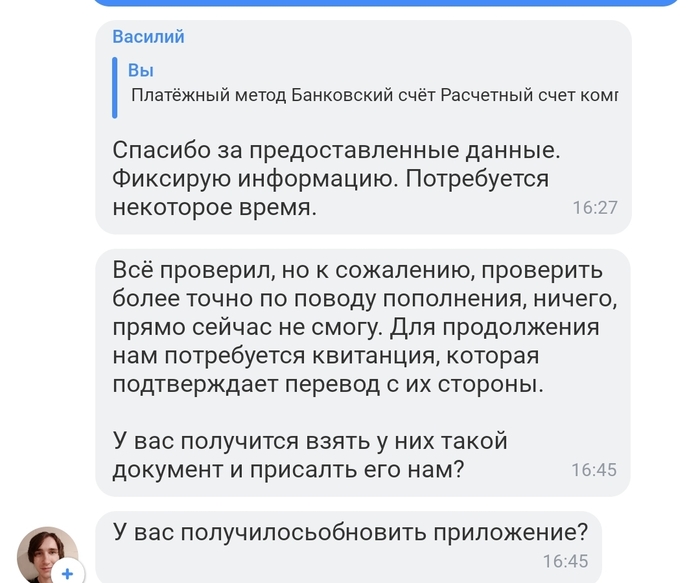Click the timestamp of the last message
This screenshot has height=583, width=700.
tap(565, 561)
